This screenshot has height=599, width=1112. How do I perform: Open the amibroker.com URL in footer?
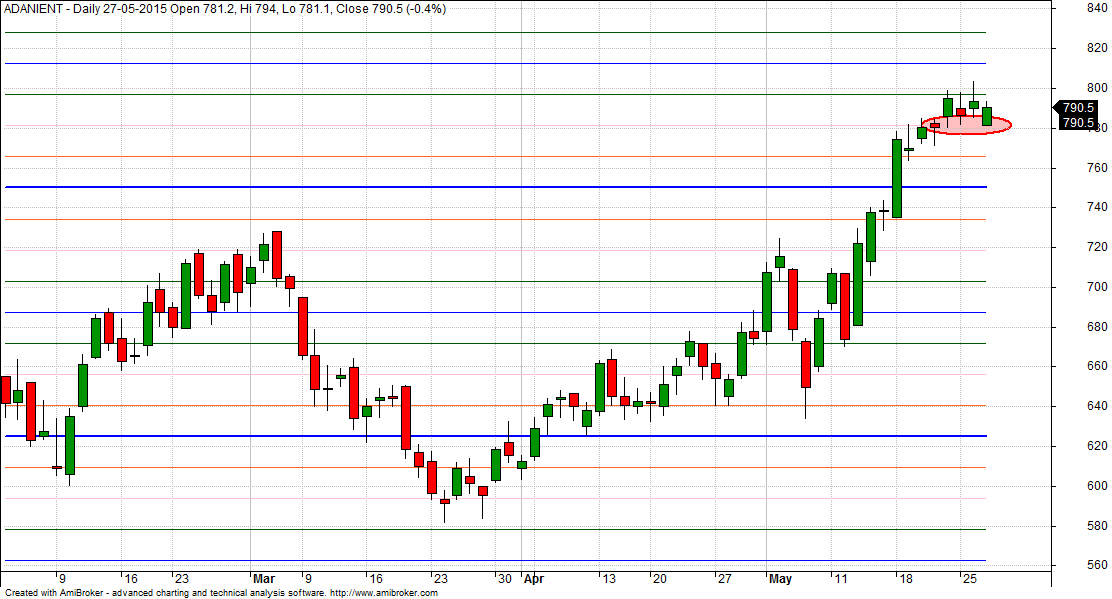pyautogui.click(x=384, y=593)
